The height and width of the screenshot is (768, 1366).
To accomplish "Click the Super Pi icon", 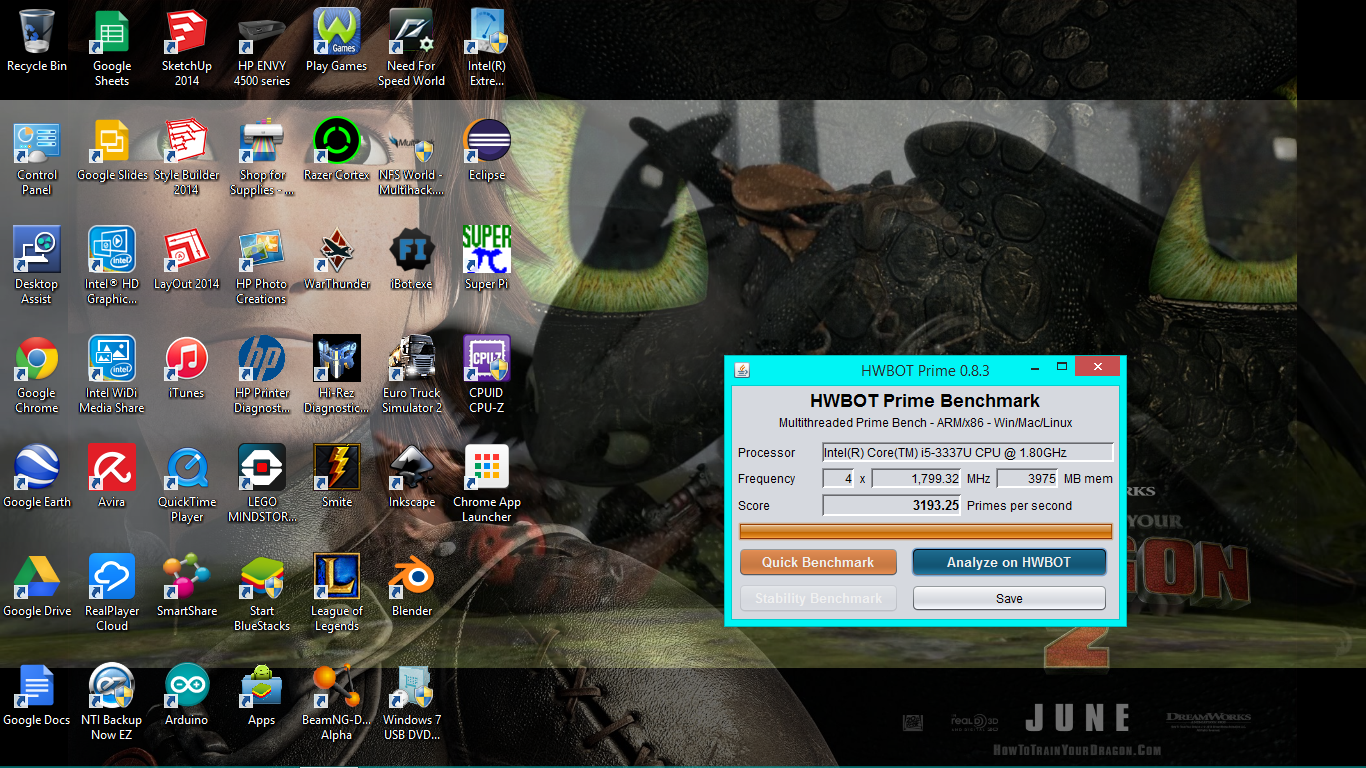I will pyautogui.click(x=487, y=250).
